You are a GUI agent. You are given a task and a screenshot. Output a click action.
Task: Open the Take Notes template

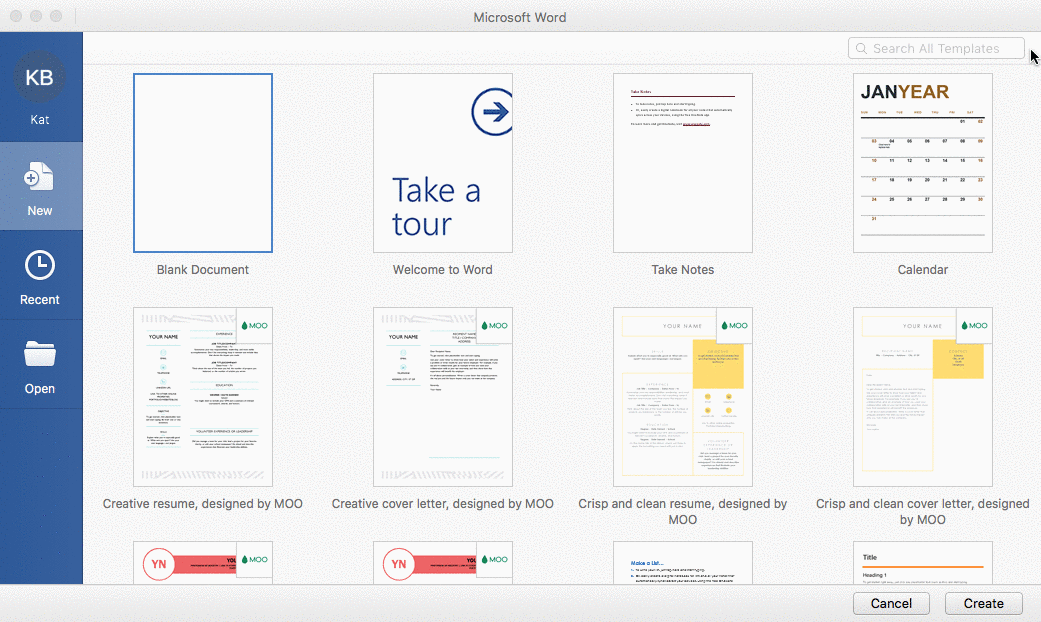pos(682,163)
